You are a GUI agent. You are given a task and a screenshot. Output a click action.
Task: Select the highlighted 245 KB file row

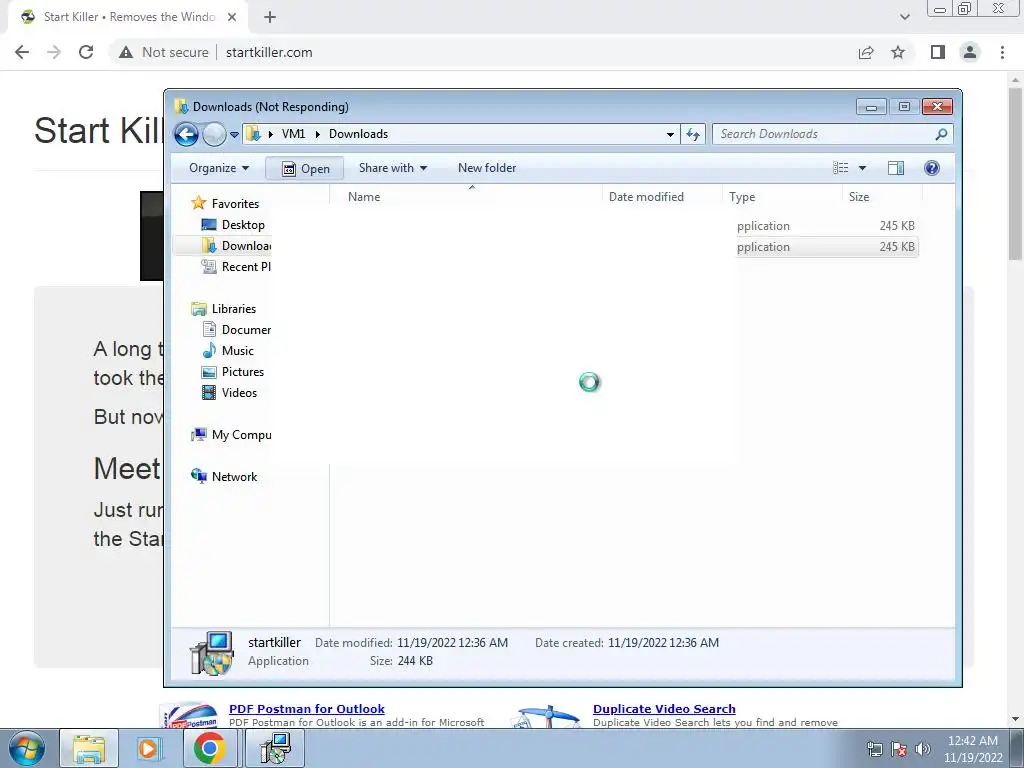pyautogui.click(x=825, y=247)
